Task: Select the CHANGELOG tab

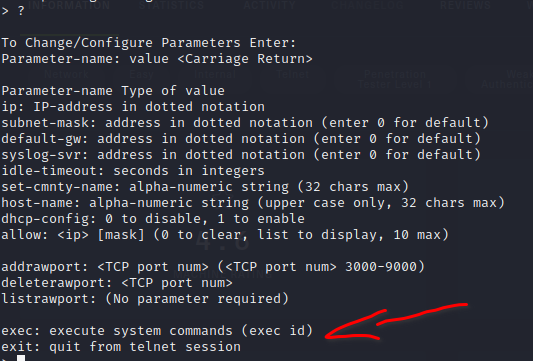Action: [x=367, y=5]
